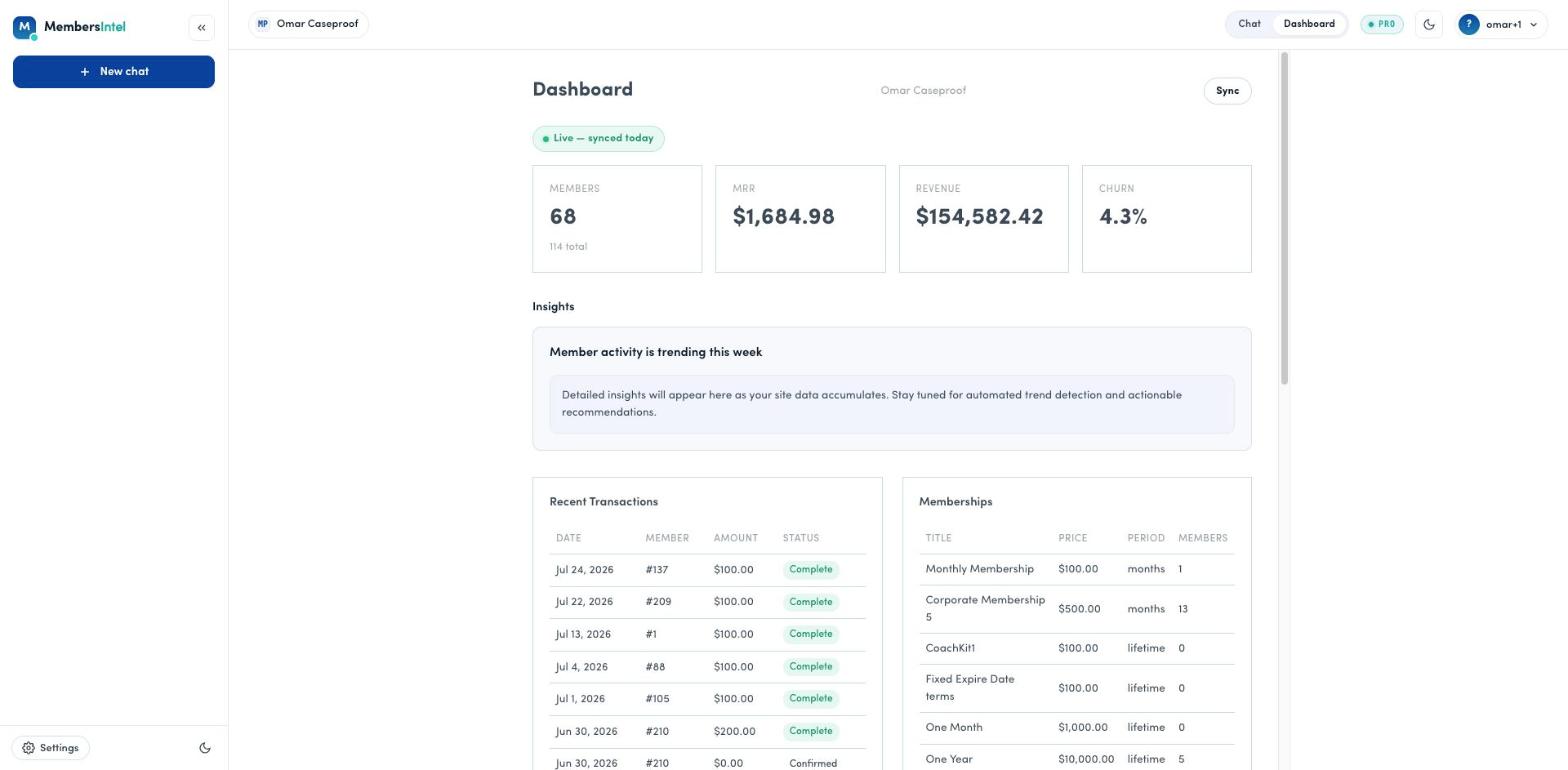Open the Omar Caseproof site selector
Screen dimensions: 1568x770
point(308,24)
